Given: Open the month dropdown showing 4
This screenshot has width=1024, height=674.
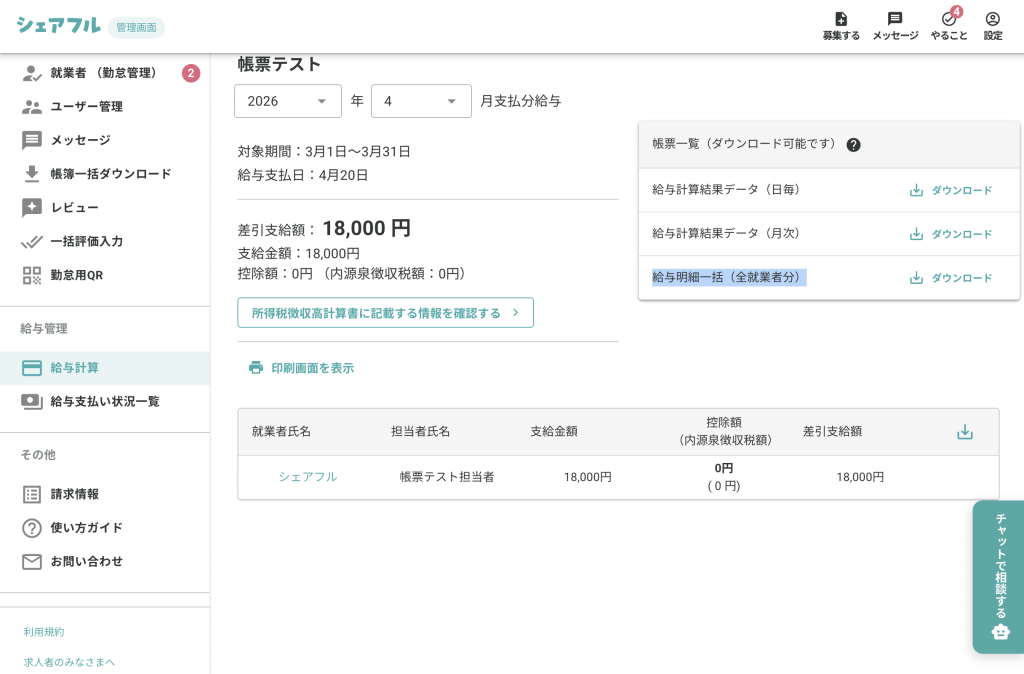Looking at the screenshot, I should click(421, 101).
